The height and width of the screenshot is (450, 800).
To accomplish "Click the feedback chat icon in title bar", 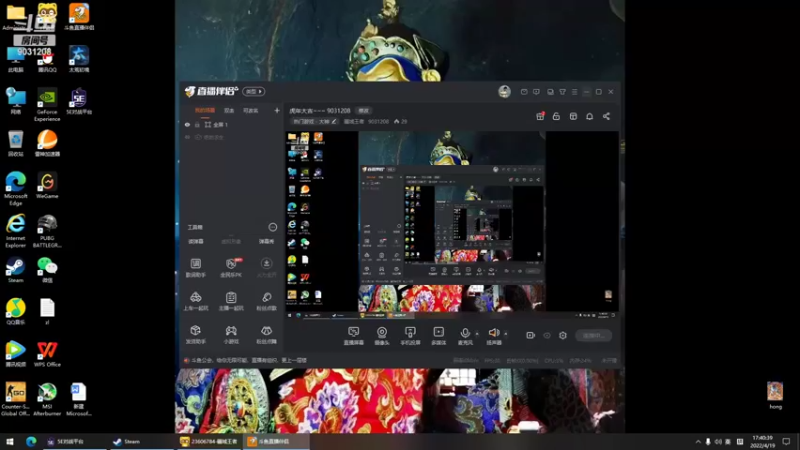I will [x=536, y=92].
